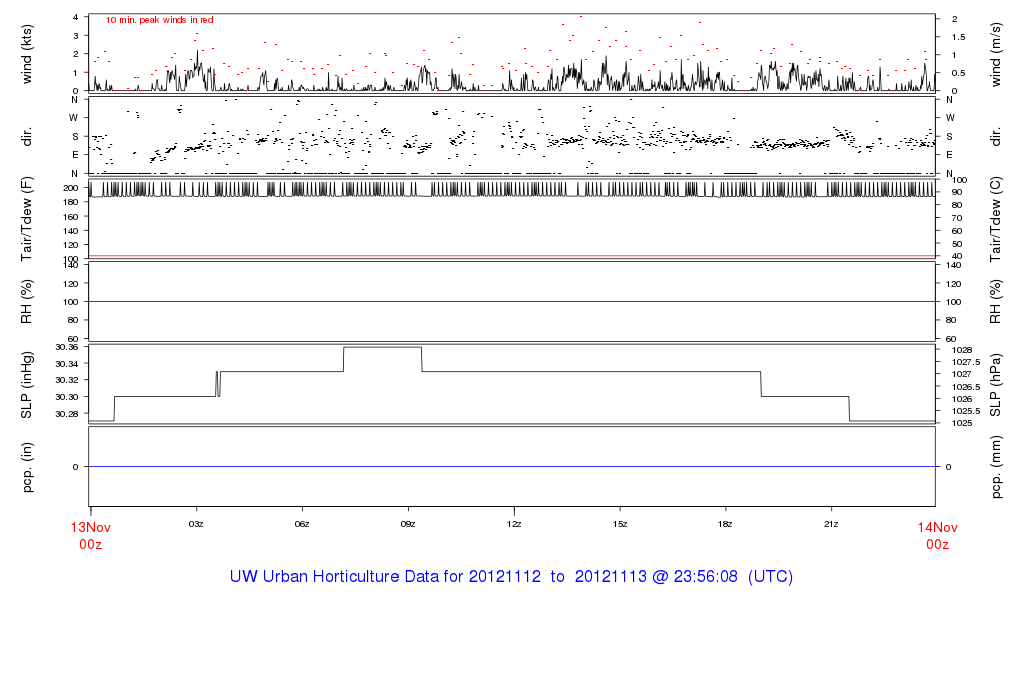The width and height of the screenshot is (1024, 700).
Task: Click the '200' temperature tick value
Action: [x=71, y=188]
